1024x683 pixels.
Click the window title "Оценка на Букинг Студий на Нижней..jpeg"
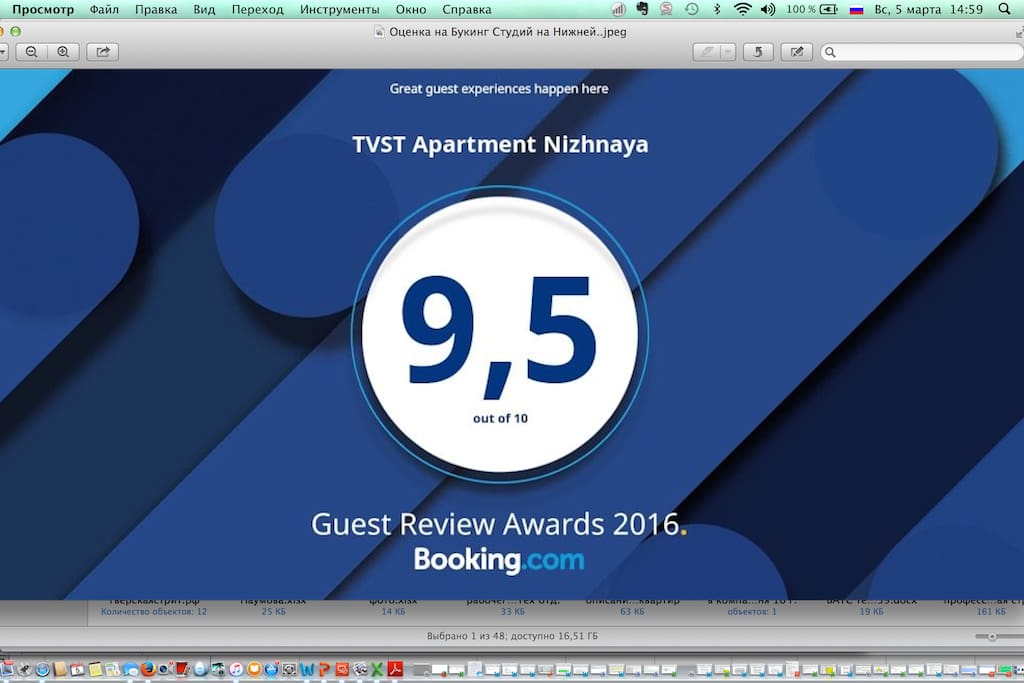(x=507, y=32)
